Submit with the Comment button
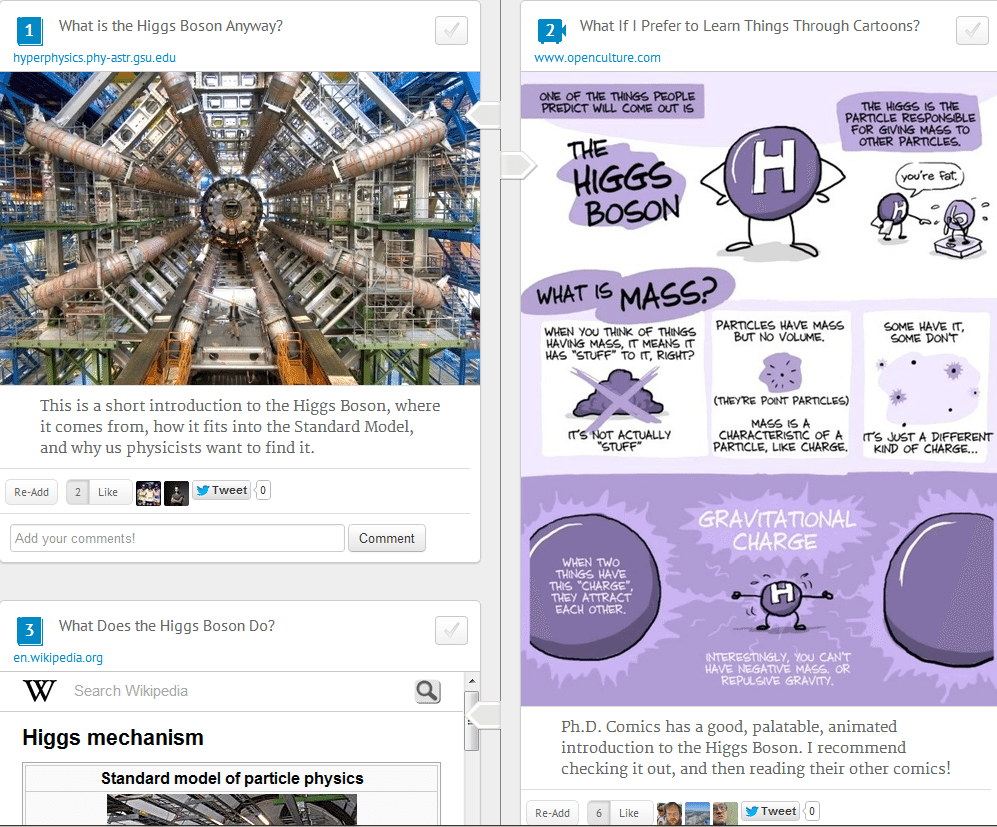This screenshot has width=997, height=827. (387, 538)
